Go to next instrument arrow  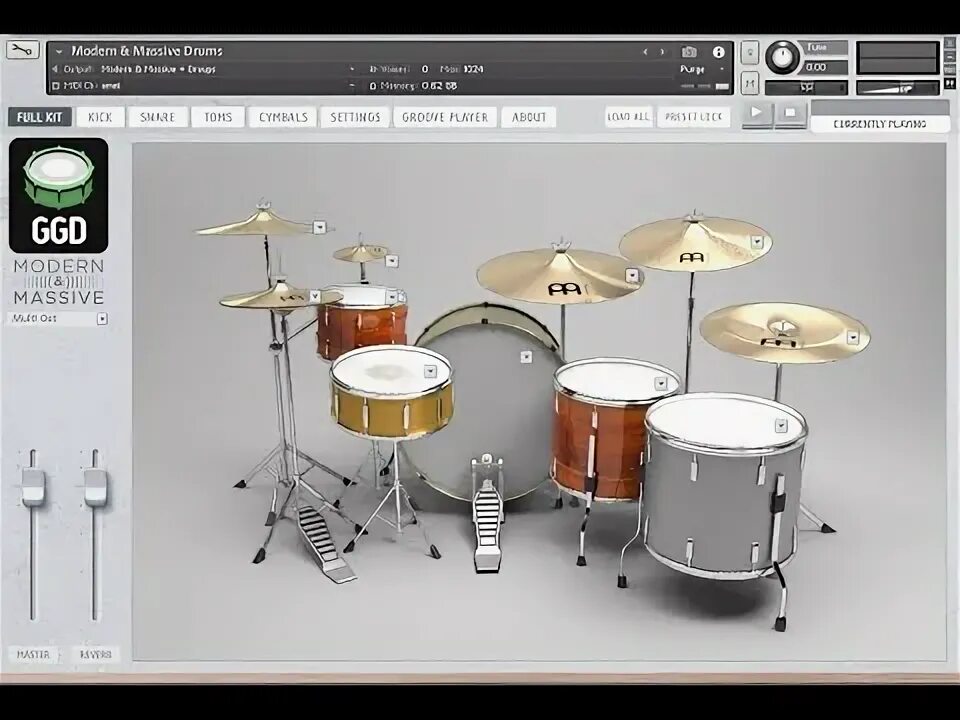pyautogui.click(x=662, y=52)
